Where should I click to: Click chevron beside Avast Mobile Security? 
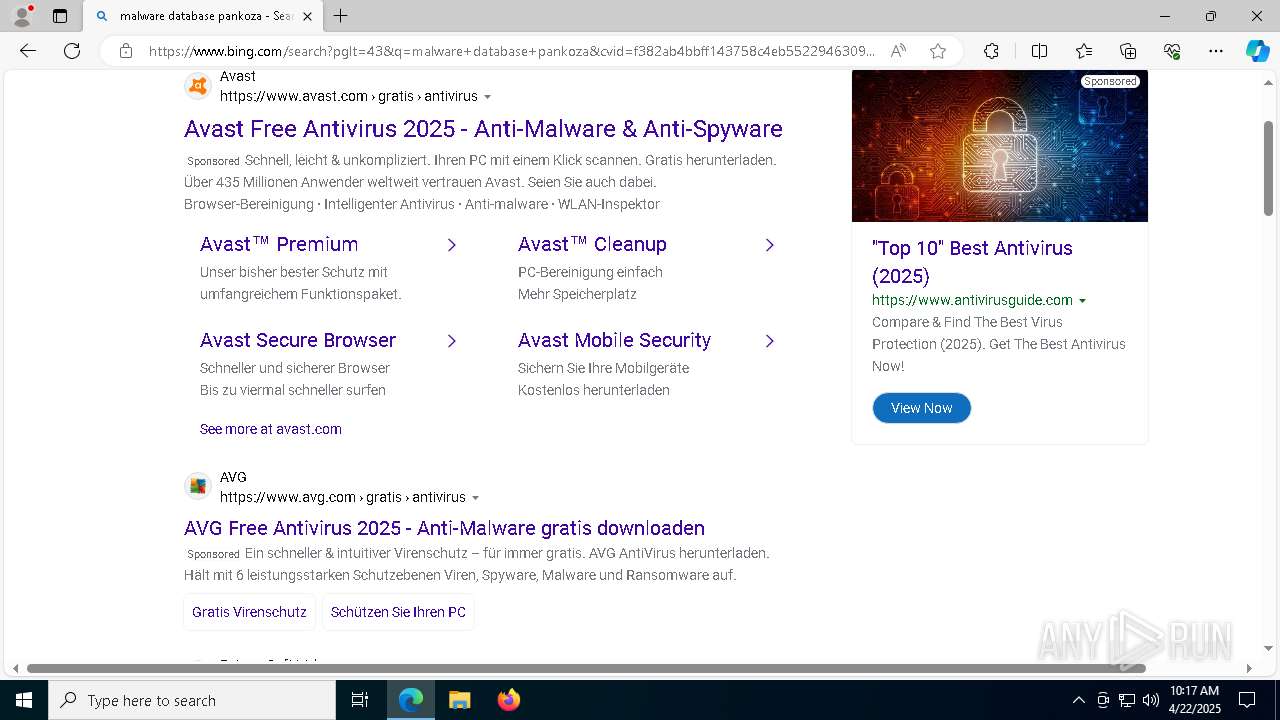(x=769, y=341)
